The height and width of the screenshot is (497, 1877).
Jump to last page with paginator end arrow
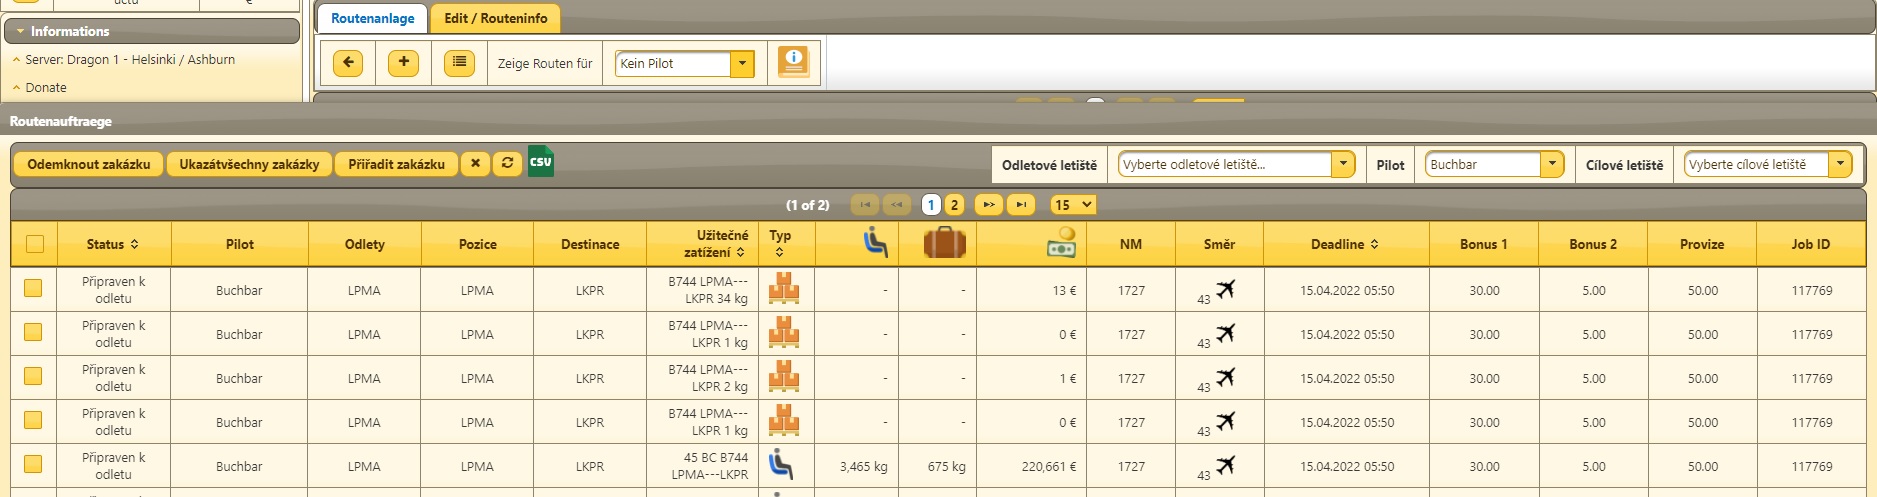tap(1020, 205)
